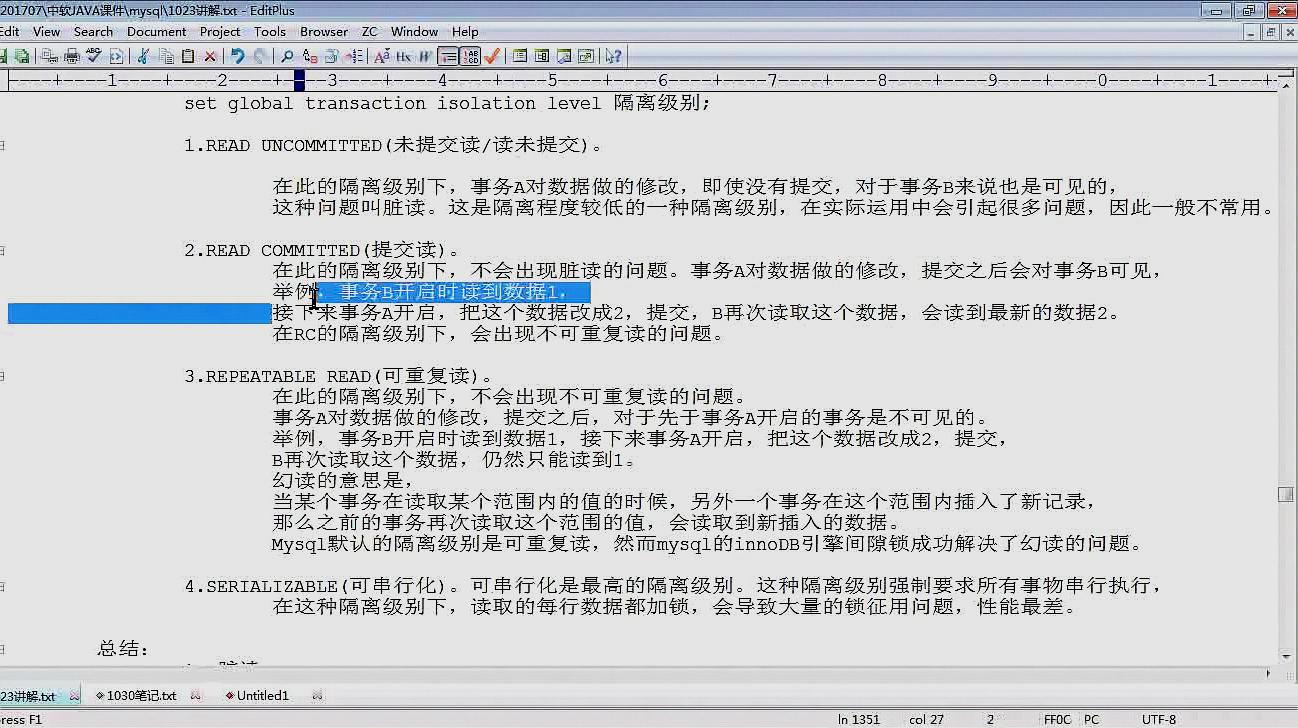Click the Find in Files icon
Screen dimensions: 1298x728
[x=331, y=57]
